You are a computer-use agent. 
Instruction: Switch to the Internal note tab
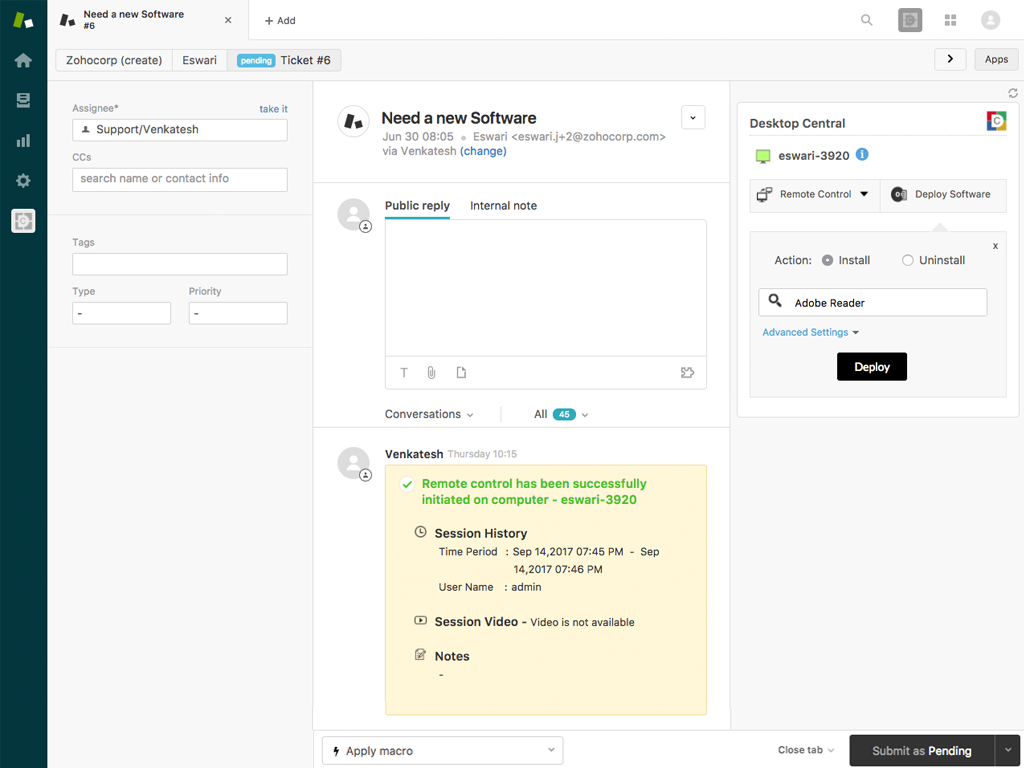[503, 205]
